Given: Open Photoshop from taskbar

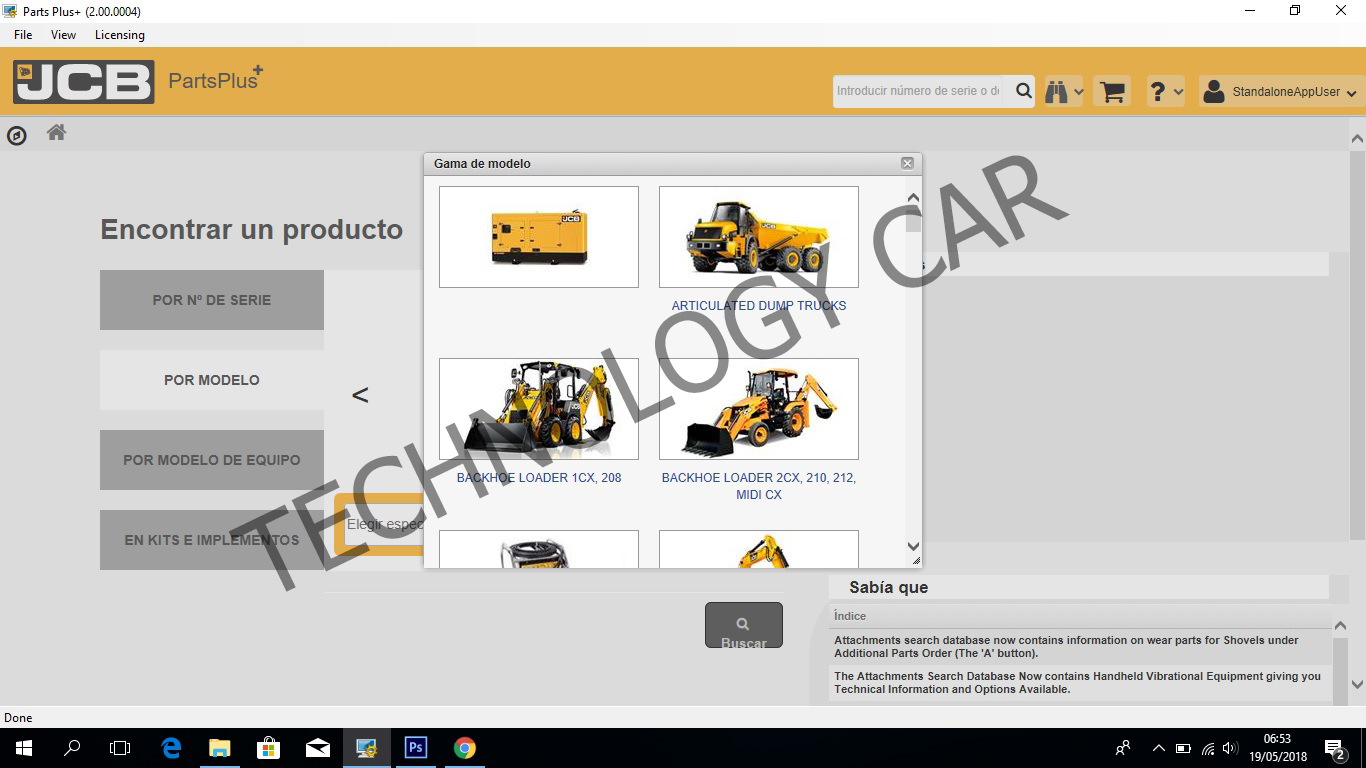Looking at the screenshot, I should point(416,748).
